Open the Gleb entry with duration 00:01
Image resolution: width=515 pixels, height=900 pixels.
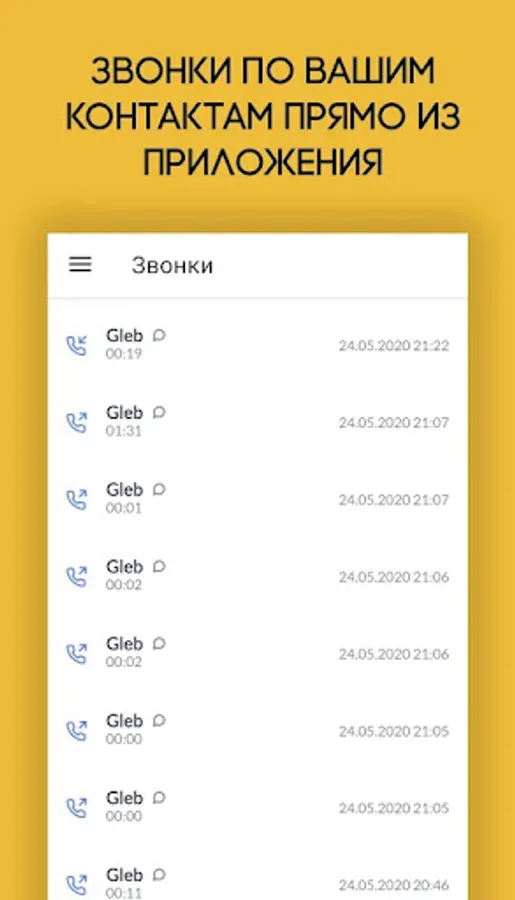pos(257,499)
